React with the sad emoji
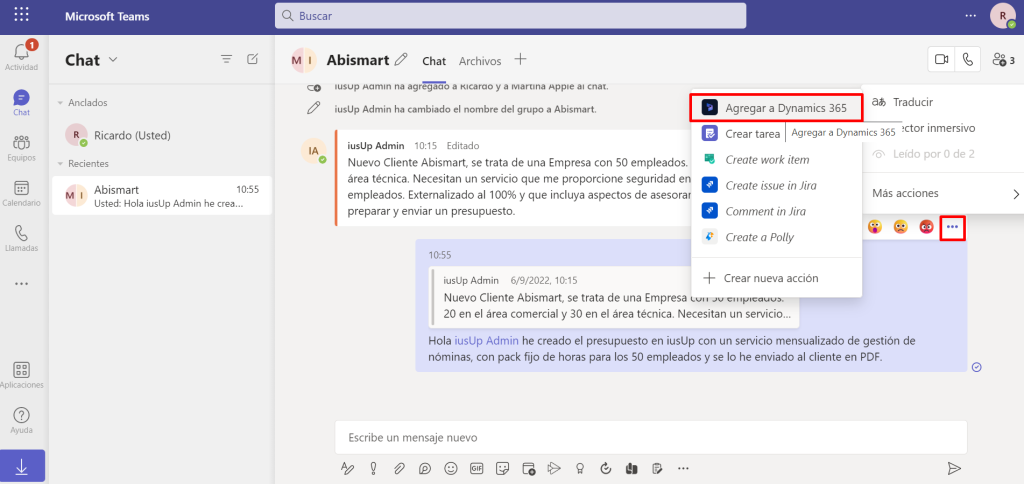Screen dimensions: 1024x484 pos(901,227)
